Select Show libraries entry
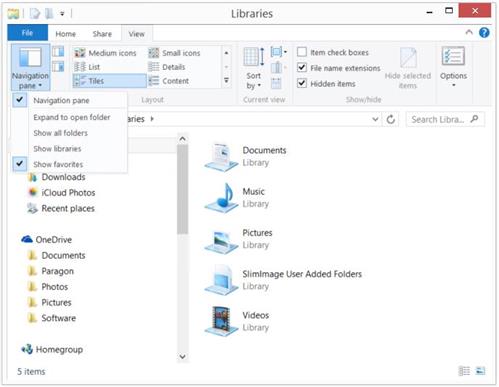The height and width of the screenshot is (387, 499). point(69,149)
